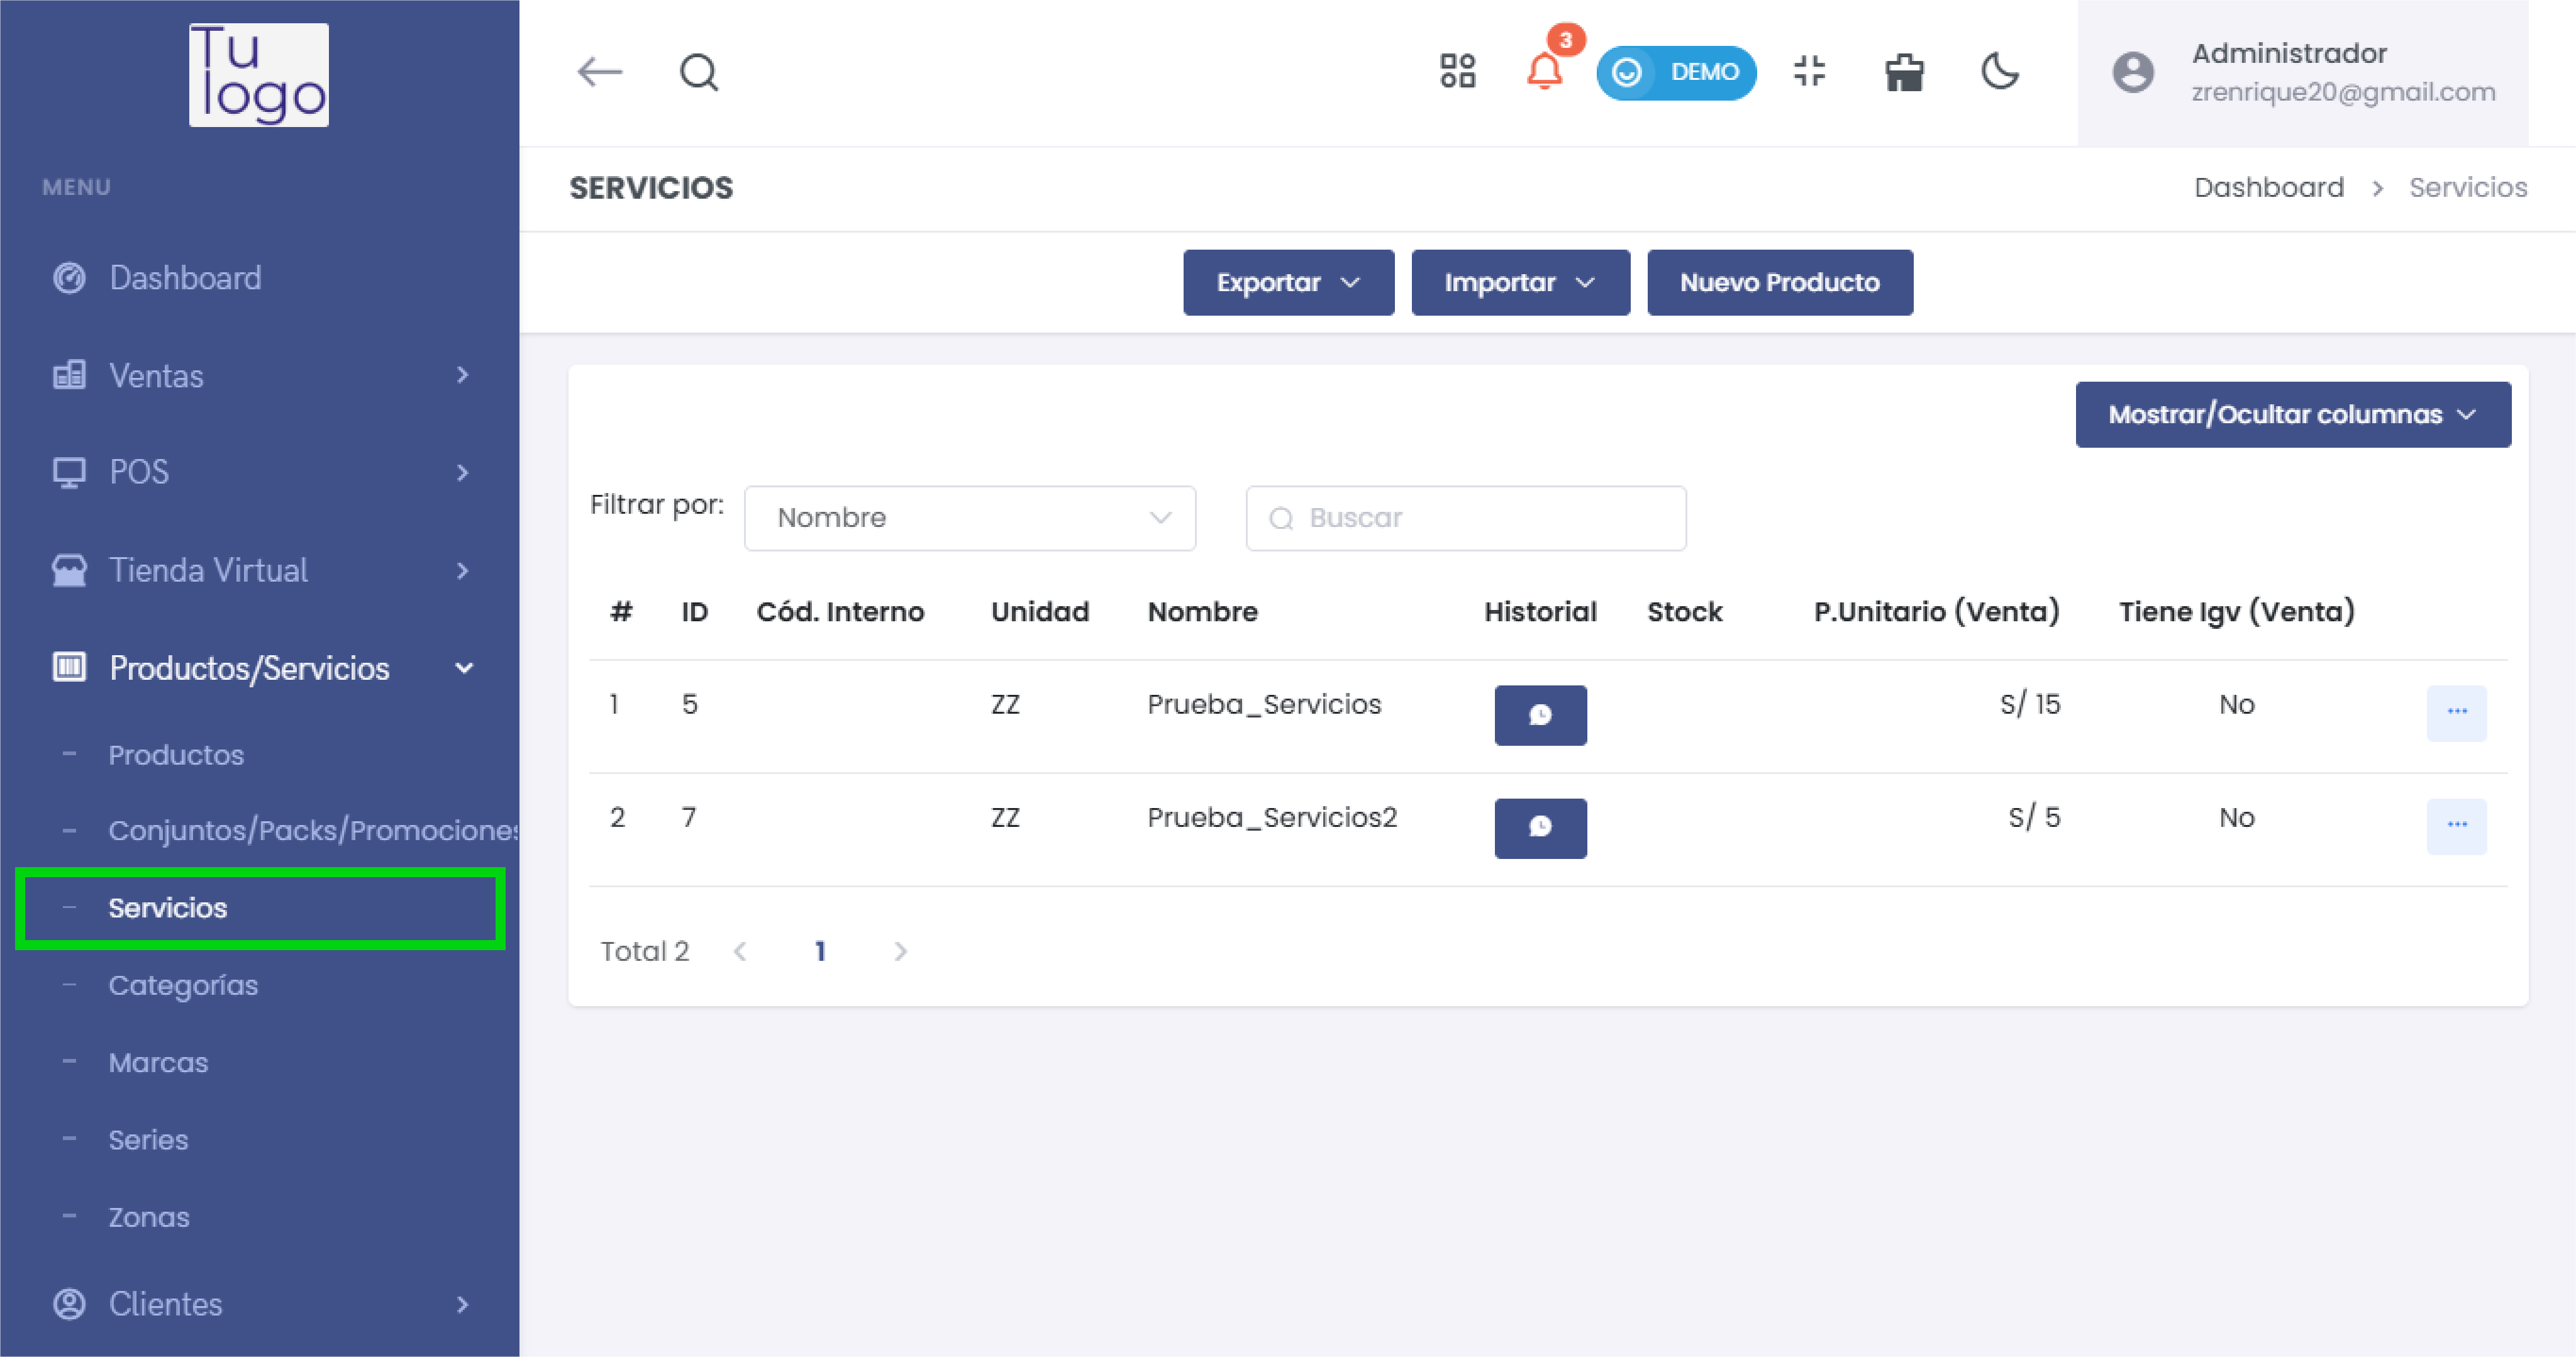2576x1357 pixels.
Task: Open Categorías in sidebar
Action: 183,985
